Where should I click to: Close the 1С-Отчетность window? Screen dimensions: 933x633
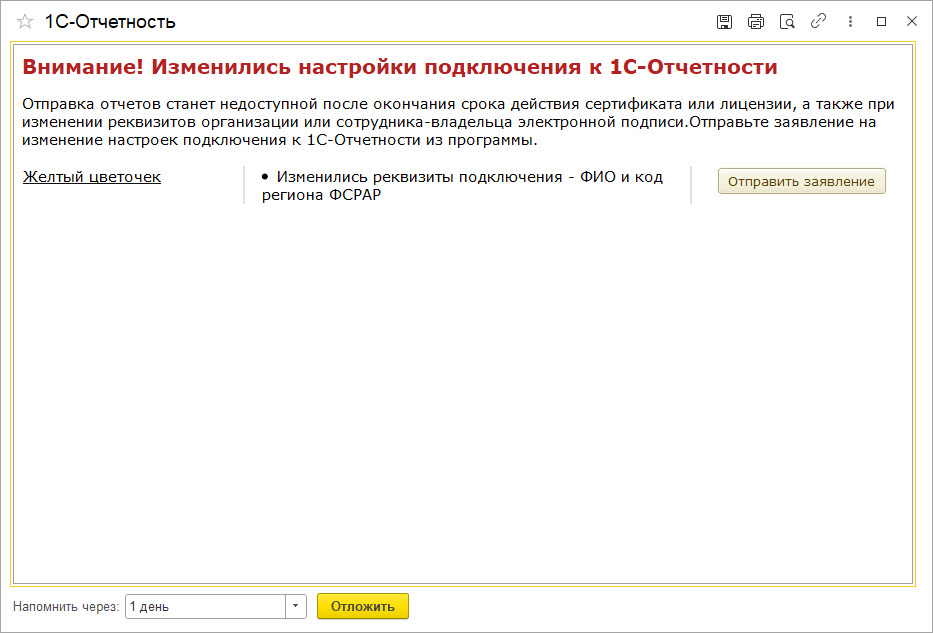click(x=912, y=22)
